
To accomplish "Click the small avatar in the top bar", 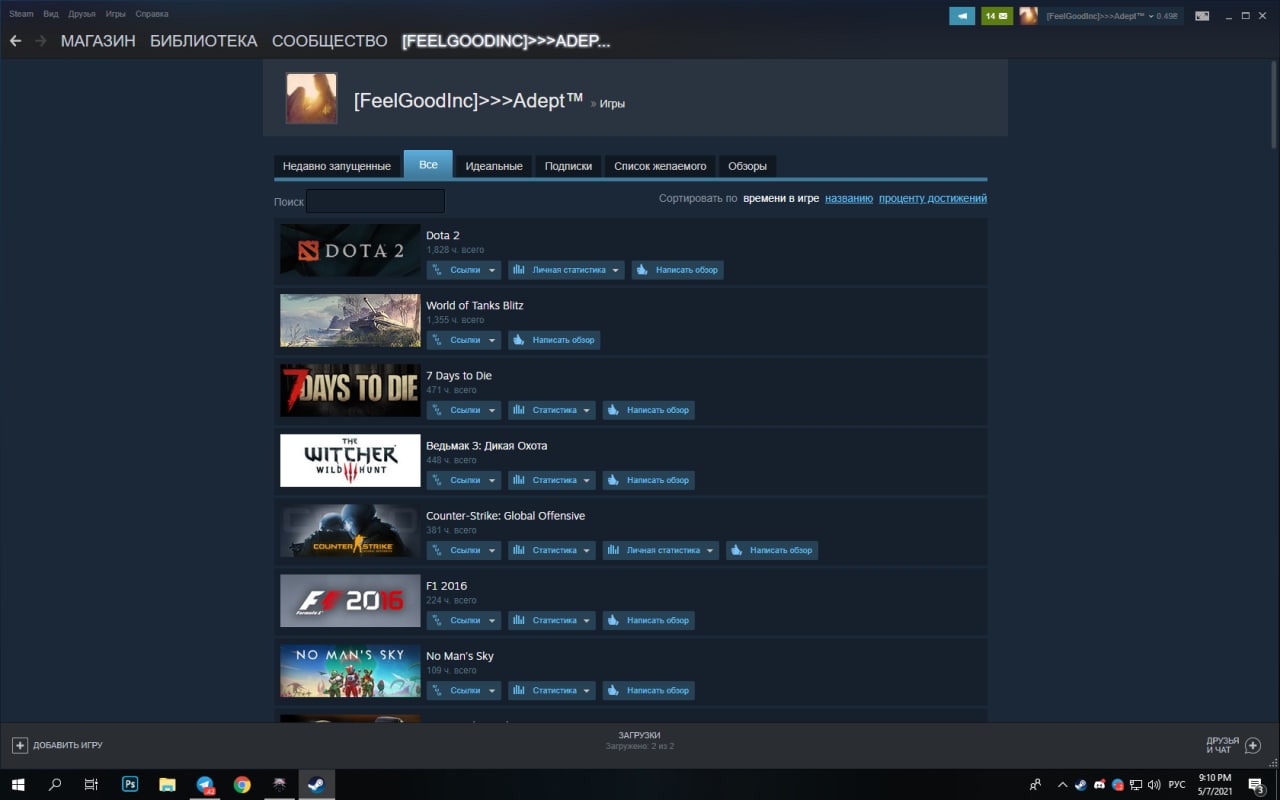I will [x=1028, y=16].
